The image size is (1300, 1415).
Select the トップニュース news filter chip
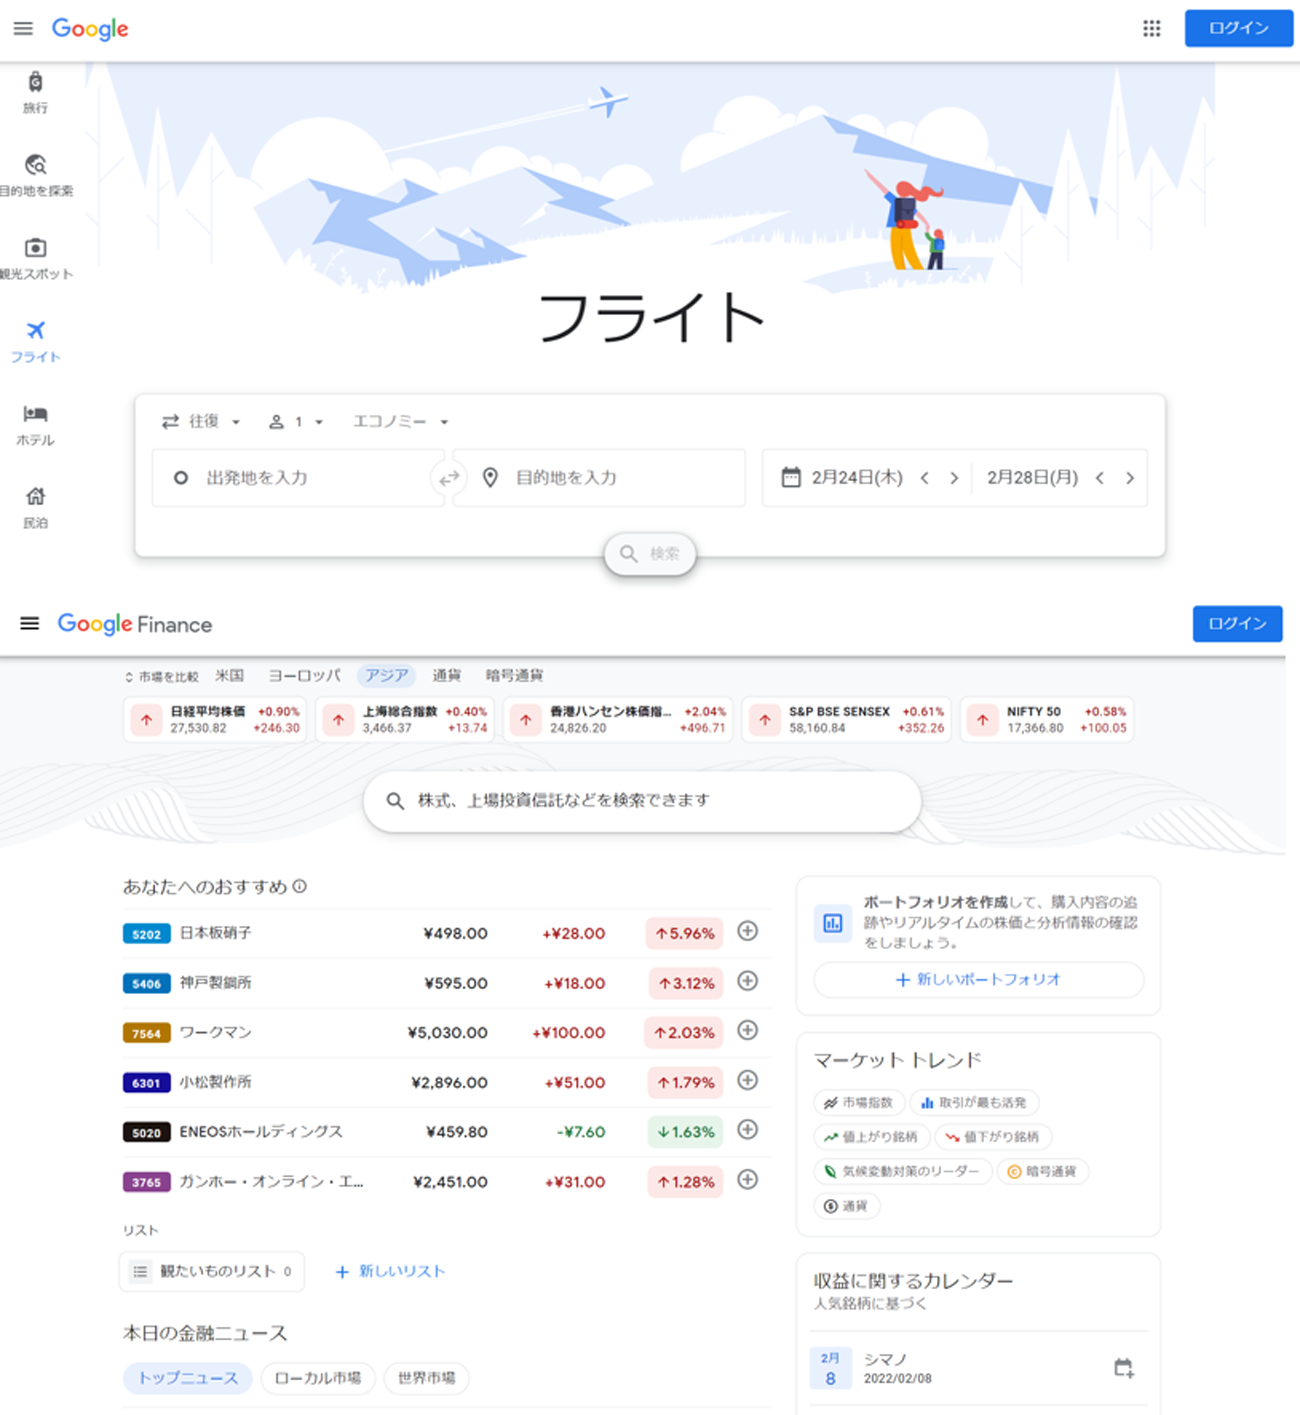click(188, 1378)
